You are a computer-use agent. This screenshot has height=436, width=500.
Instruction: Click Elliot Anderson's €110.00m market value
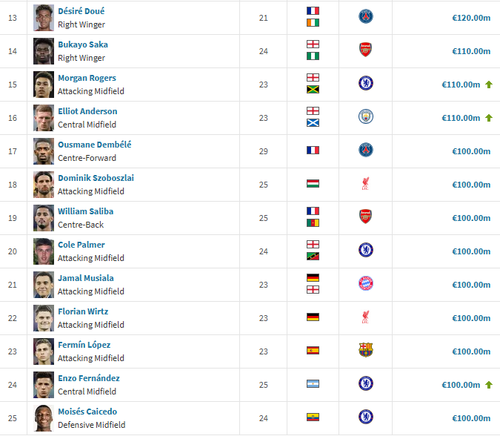tap(461, 118)
